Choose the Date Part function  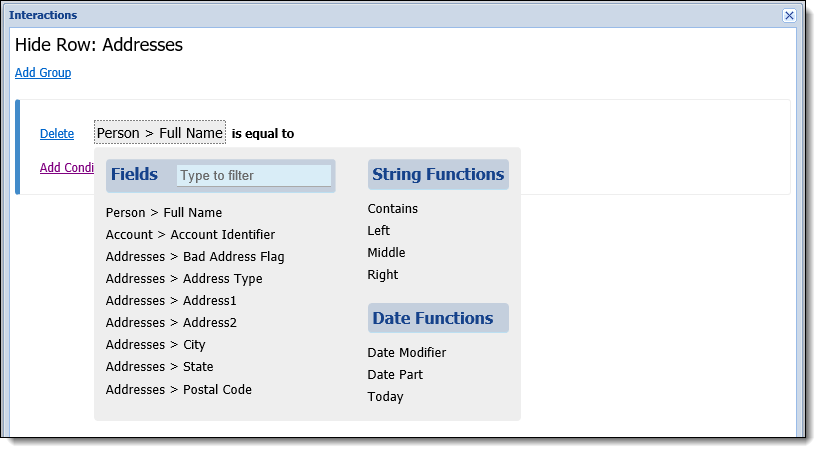pos(395,374)
